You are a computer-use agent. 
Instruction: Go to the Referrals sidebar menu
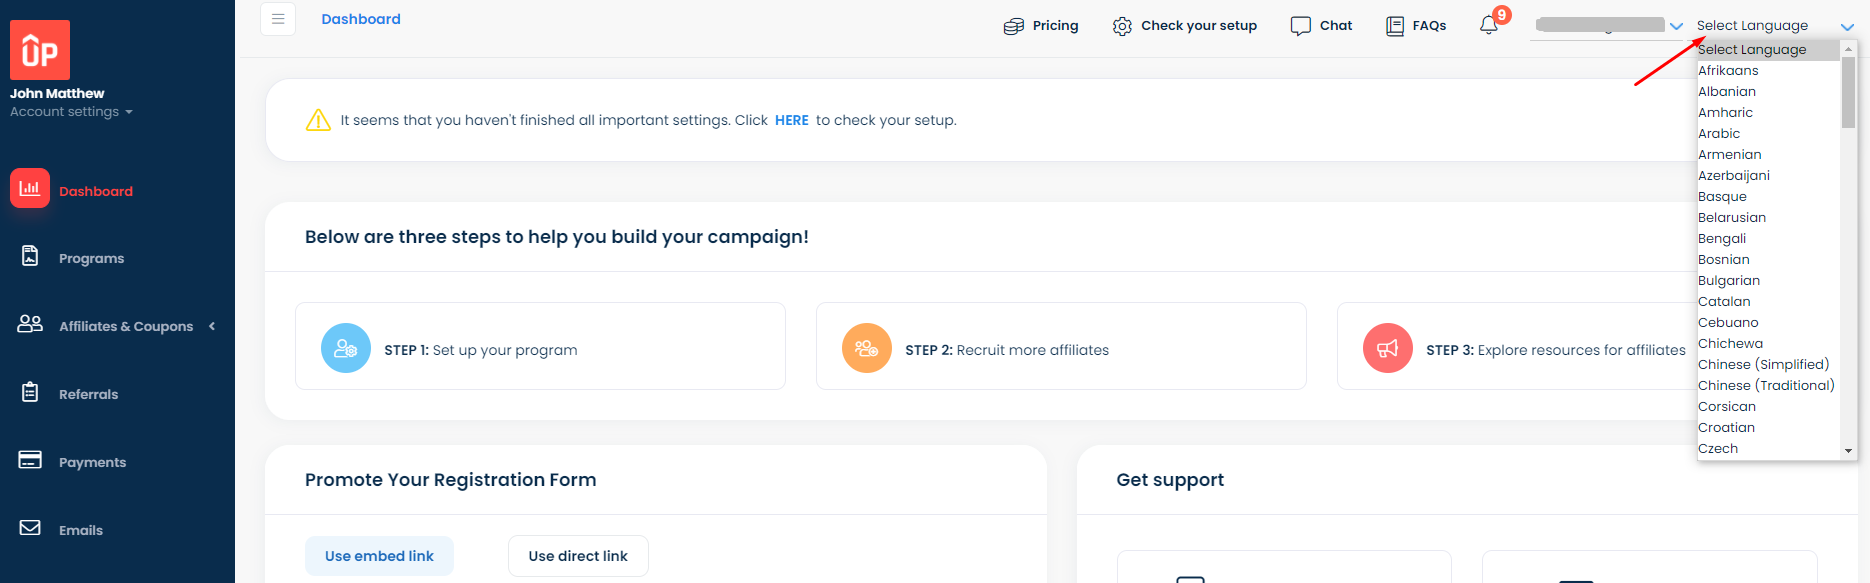click(88, 394)
